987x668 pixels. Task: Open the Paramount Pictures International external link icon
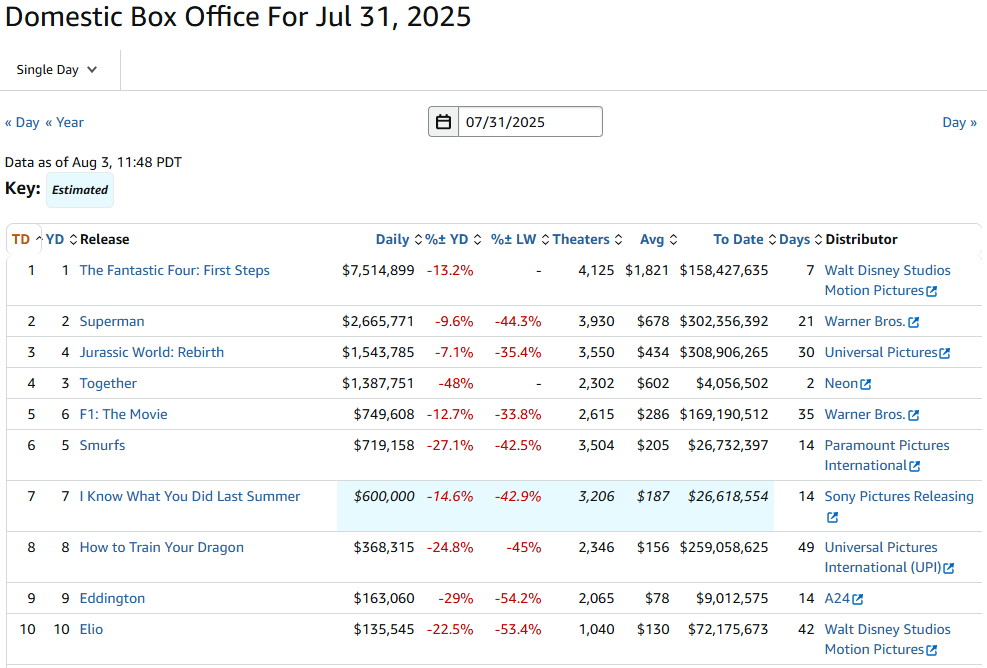[915, 466]
